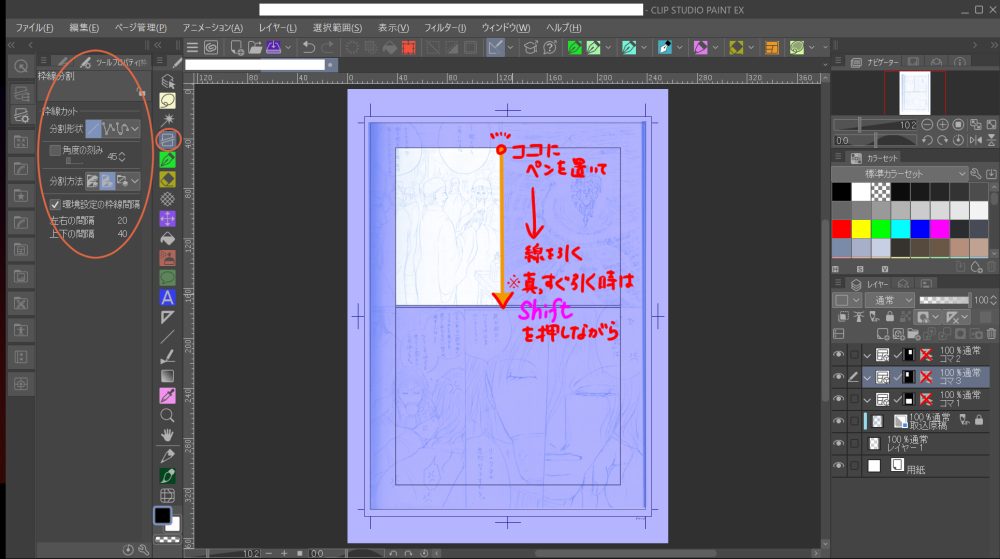Open the レイヤー menu
This screenshot has width=1000, height=559.
click(277, 27)
